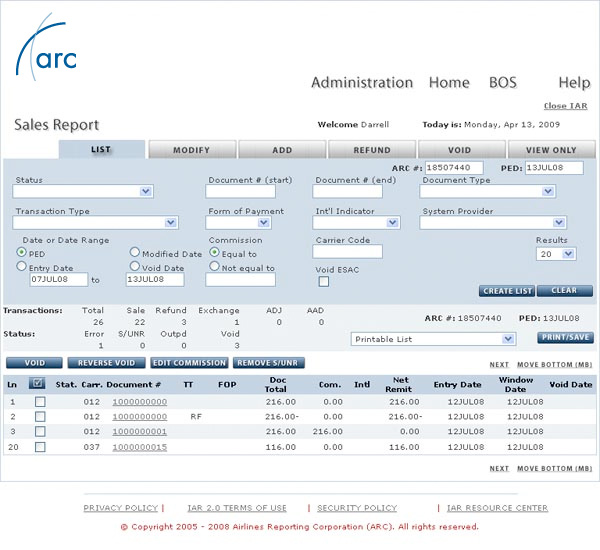Toggle the select-all checkbox in table header
The width and height of the screenshot is (600, 550).
37,383
